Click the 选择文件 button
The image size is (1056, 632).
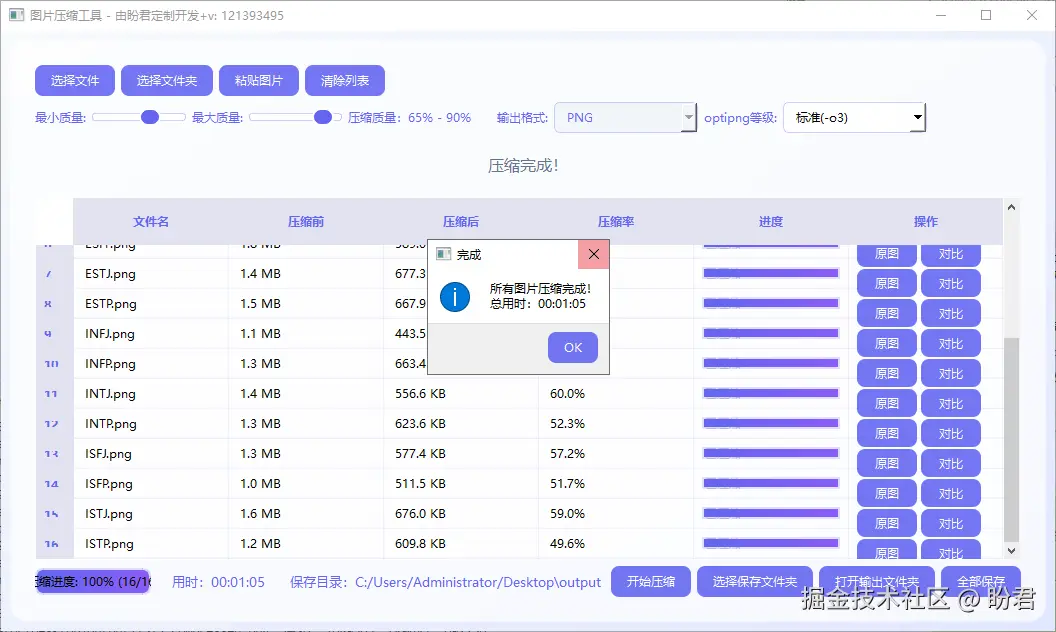pos(75,81)
